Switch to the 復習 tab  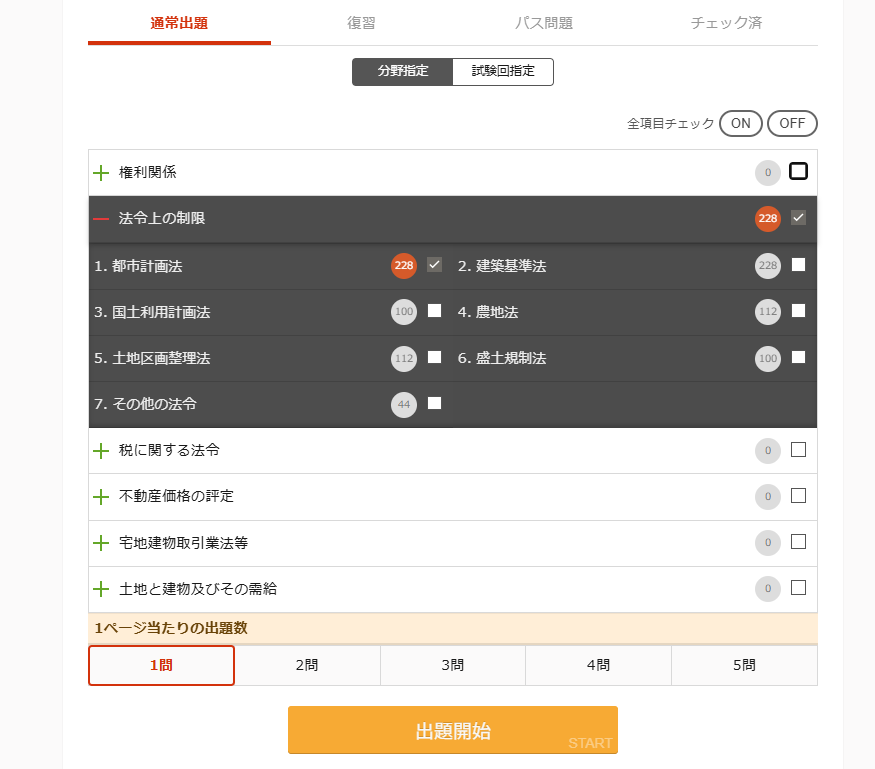click(x=362, y=23)
